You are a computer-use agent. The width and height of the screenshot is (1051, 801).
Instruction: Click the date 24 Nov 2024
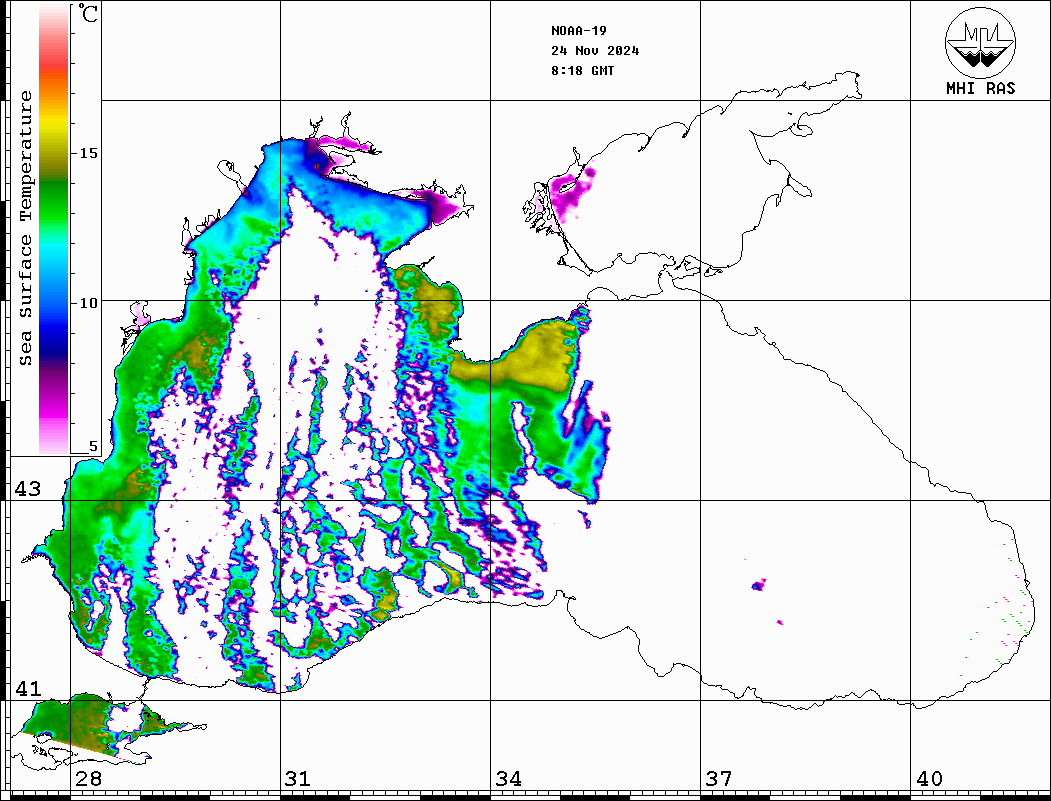pyautogui.click(x=595, y=51)
